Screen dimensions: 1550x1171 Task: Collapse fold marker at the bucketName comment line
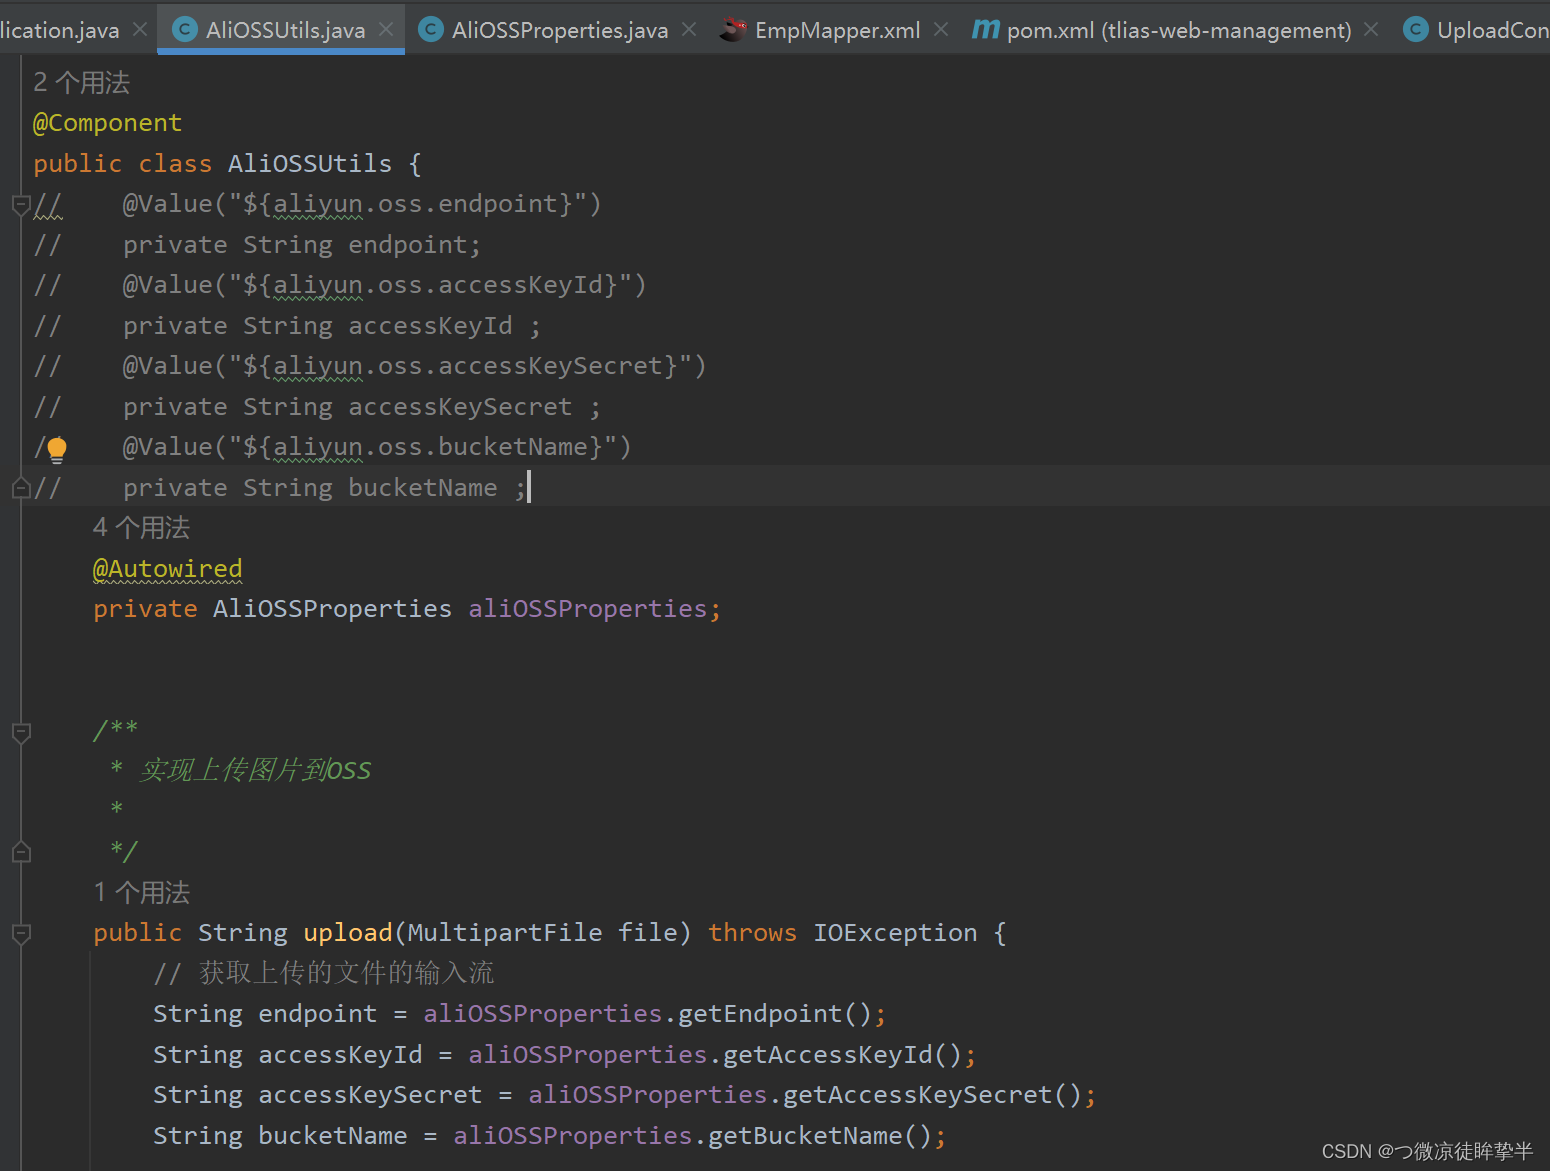pyautogui.click(x=20, y=489)
